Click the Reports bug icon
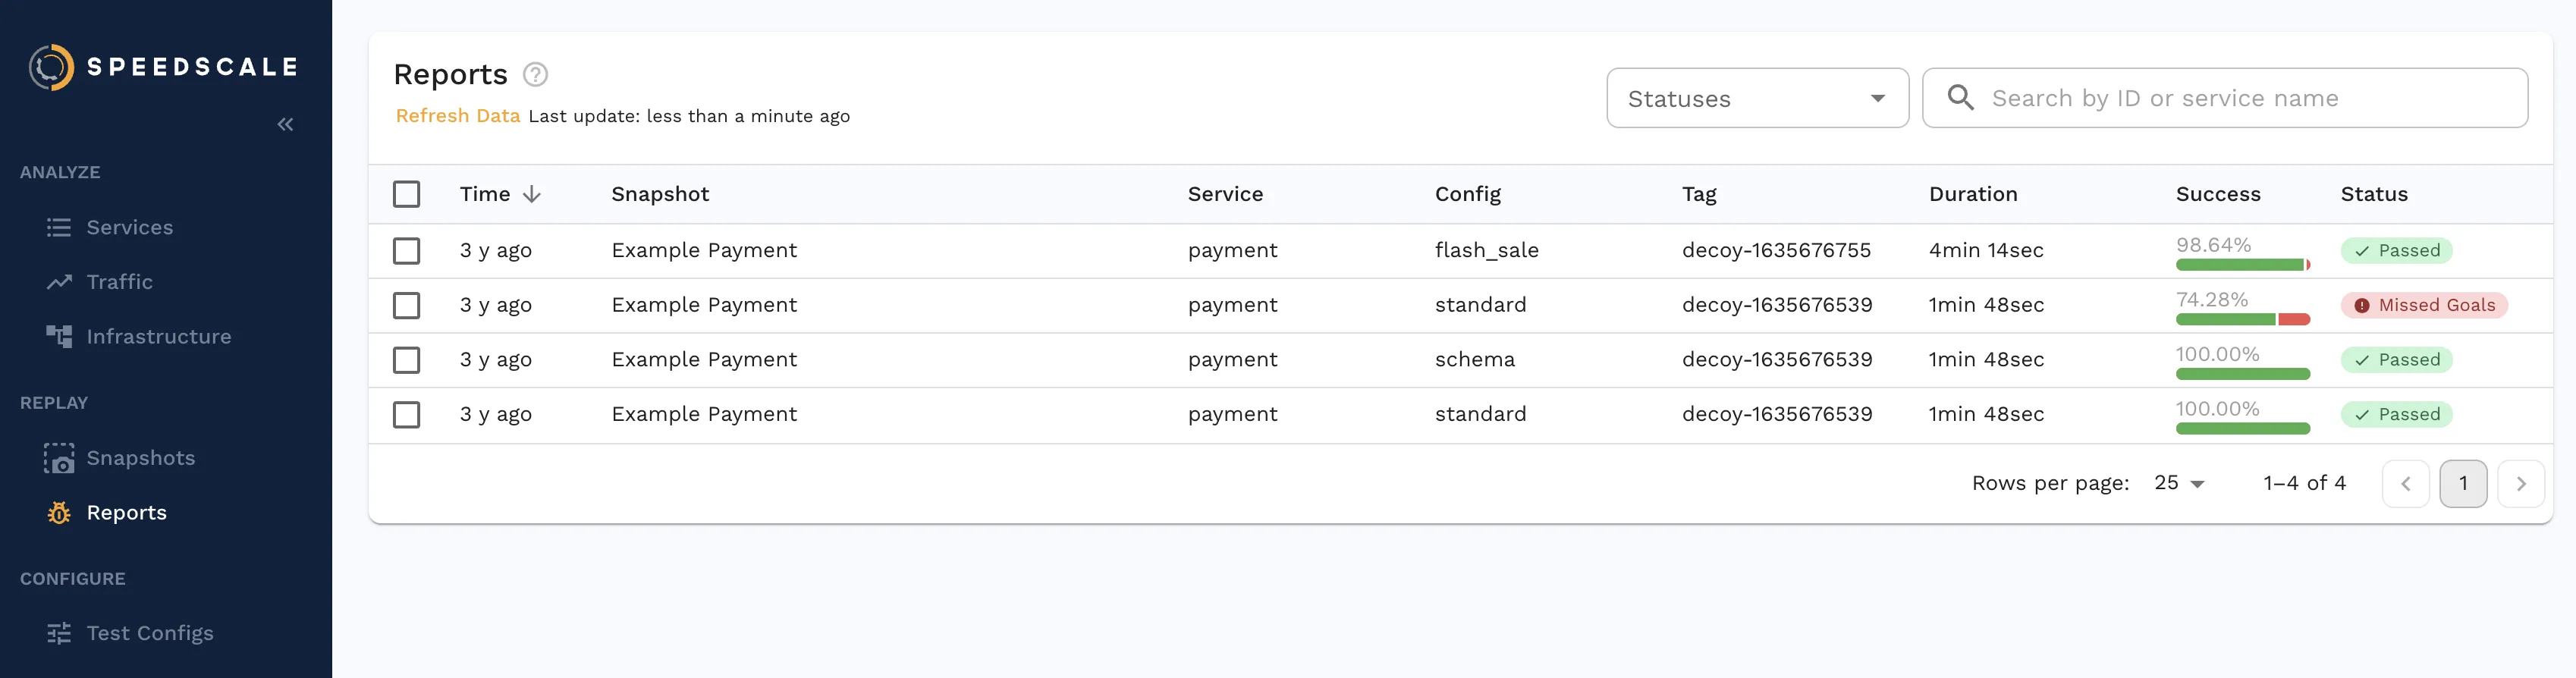This screenshot has width=2576, height=678. point(59,513)
